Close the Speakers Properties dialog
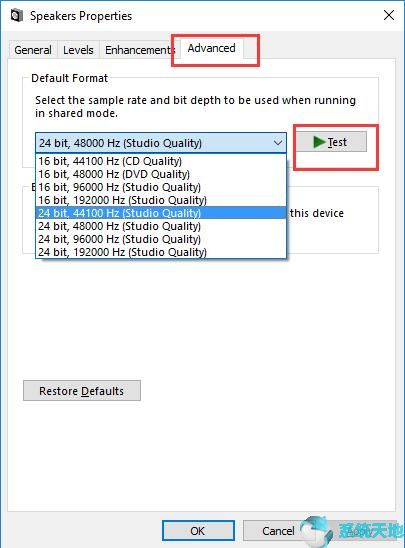Viewport: 405px width, 548px height. point(389,15)
